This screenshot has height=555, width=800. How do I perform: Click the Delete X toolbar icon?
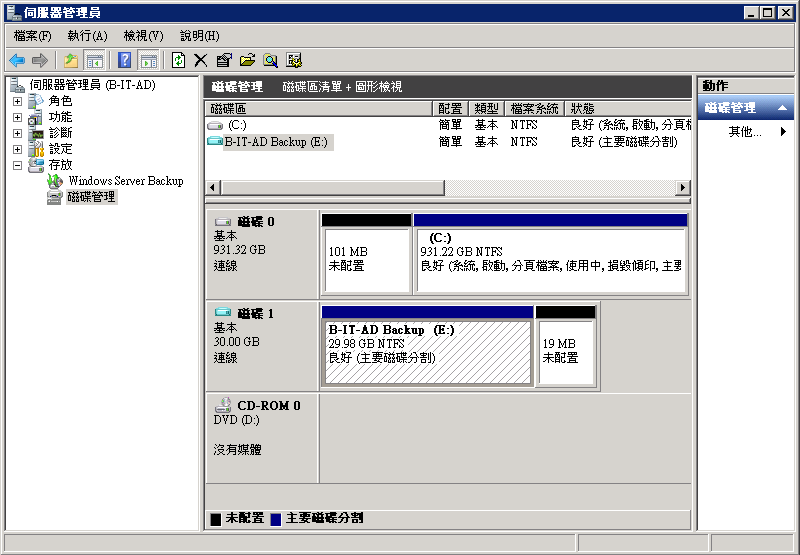(x=201, y=60)
